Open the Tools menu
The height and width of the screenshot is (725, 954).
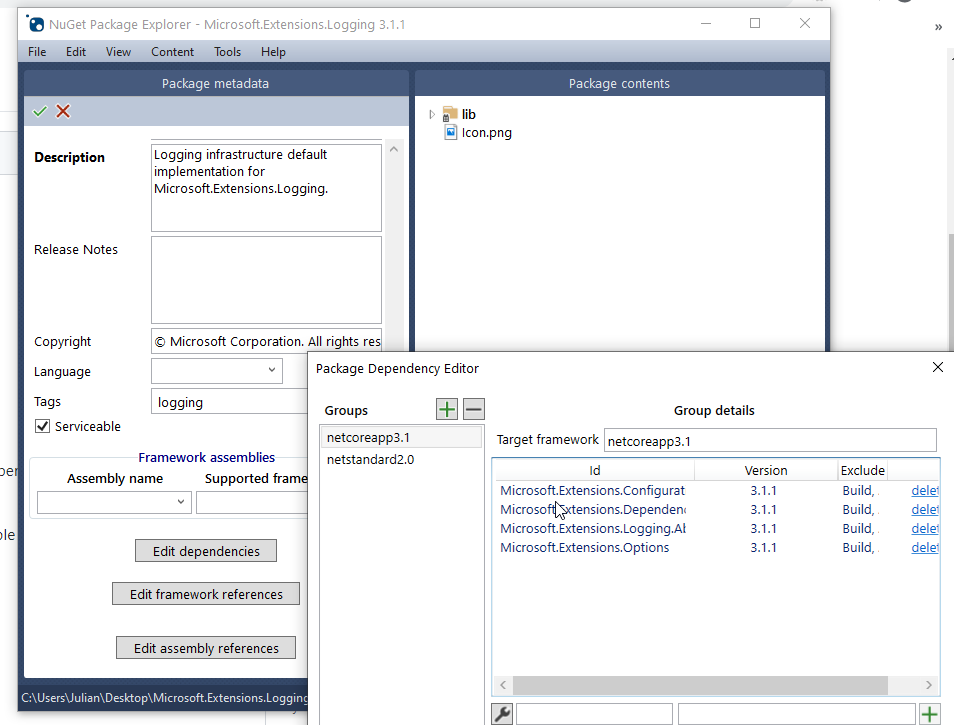(x=227, y=52)
